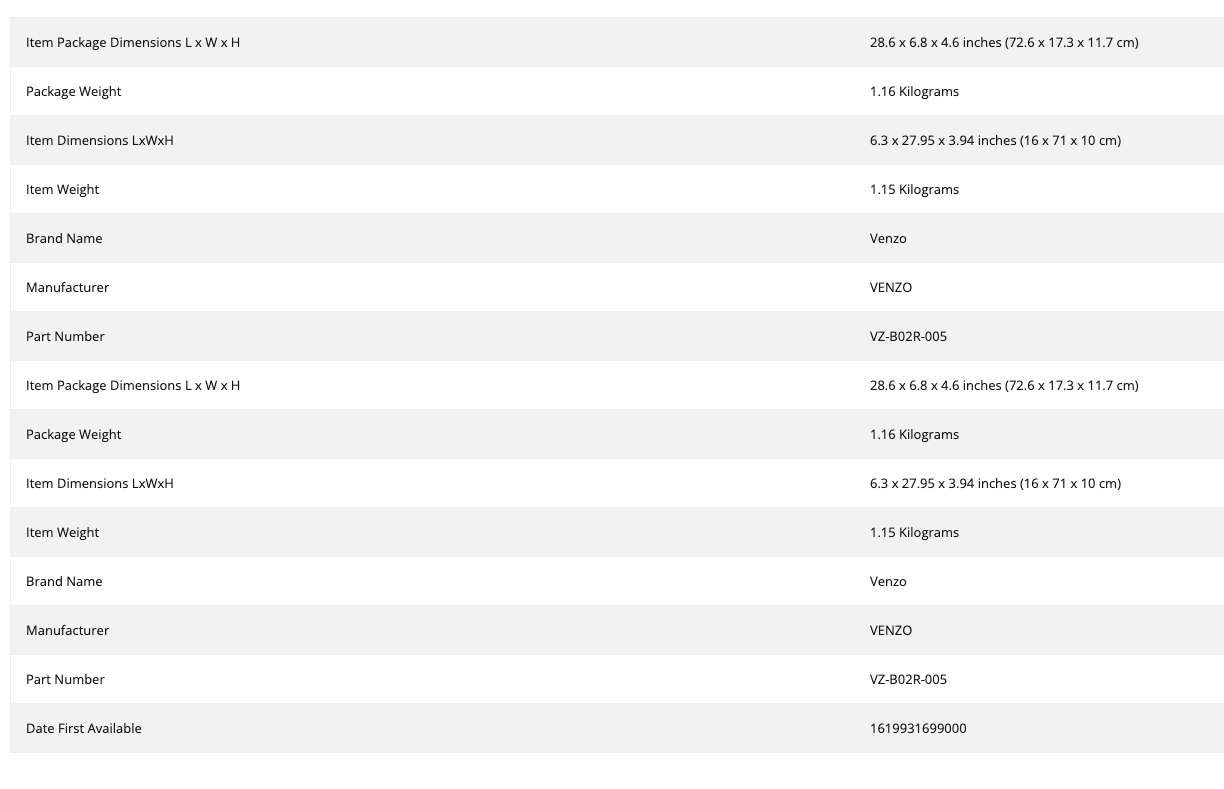Select the first VENZO manufacturer value
Viewport: 1224px width, 789px height.
pos(891,287)
